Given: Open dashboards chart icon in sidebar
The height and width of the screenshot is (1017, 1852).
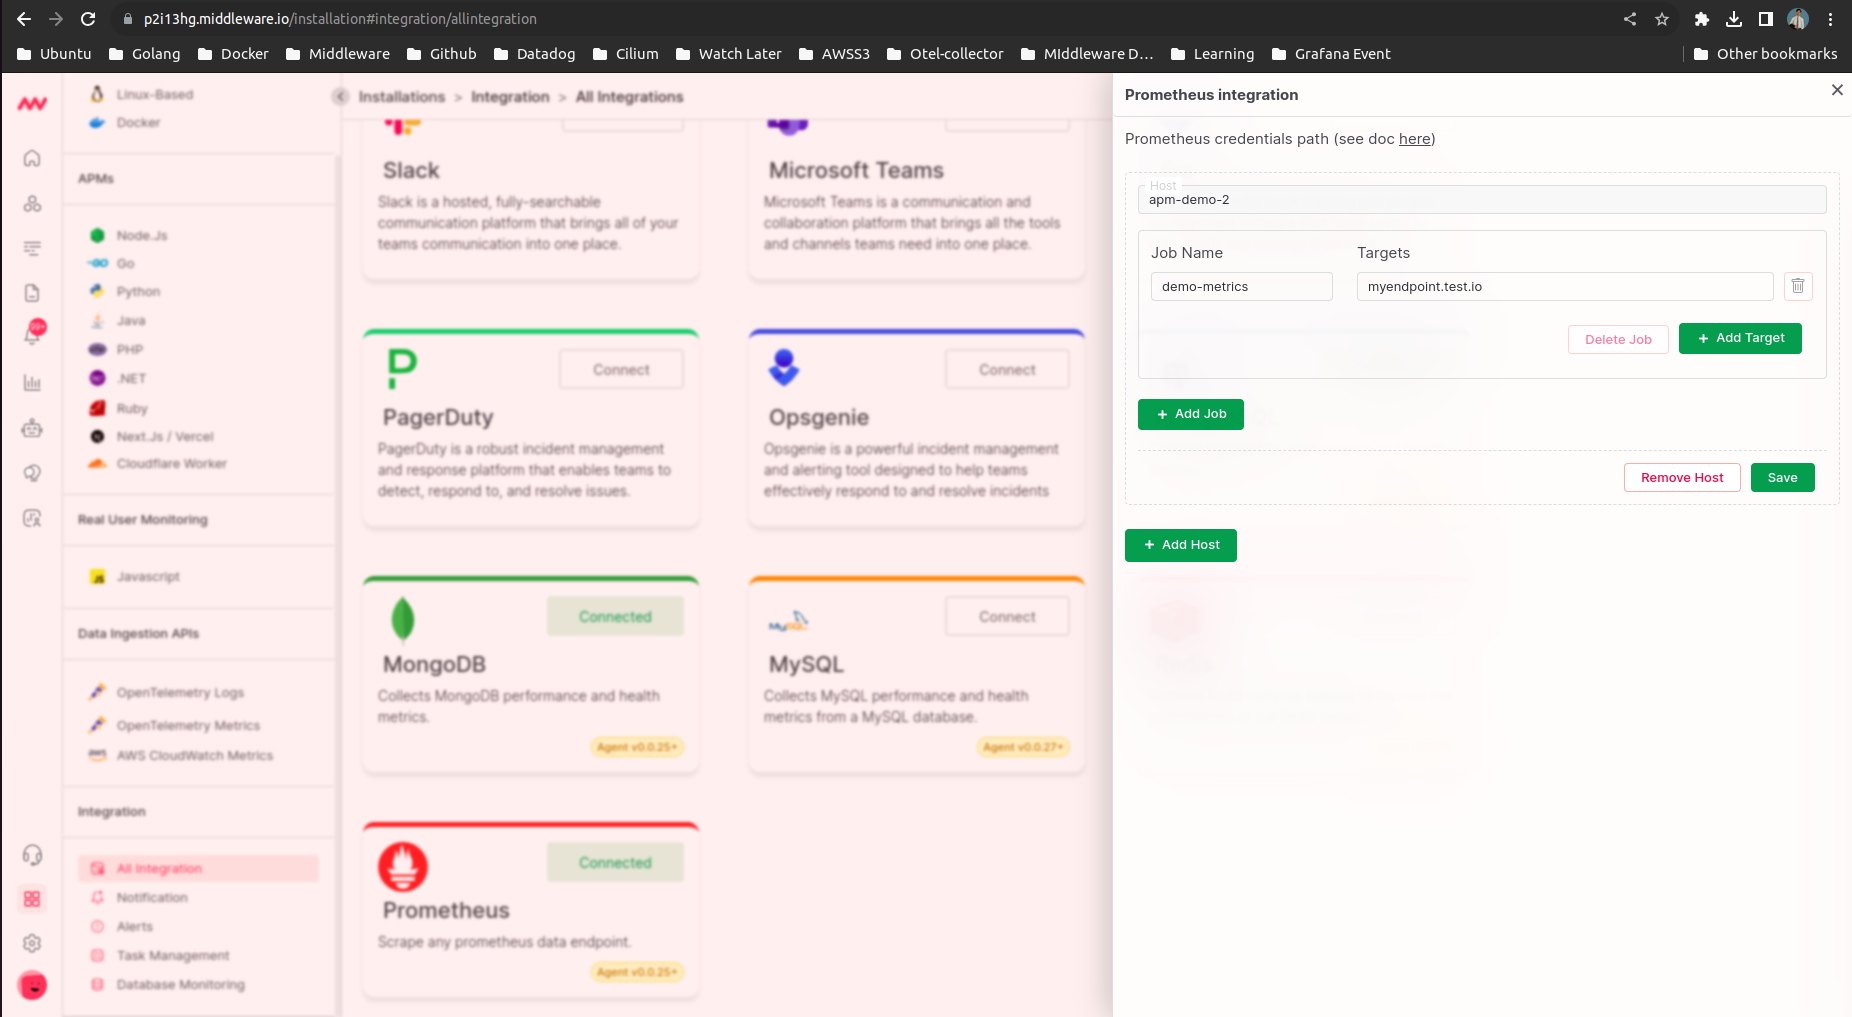Looking at the screenshot, I should (x=32, y=383).
